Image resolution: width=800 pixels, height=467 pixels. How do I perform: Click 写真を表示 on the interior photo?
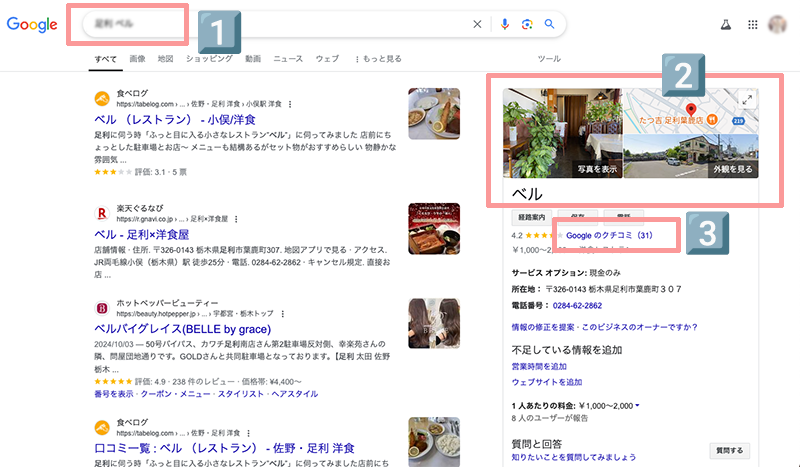point(597,169)
